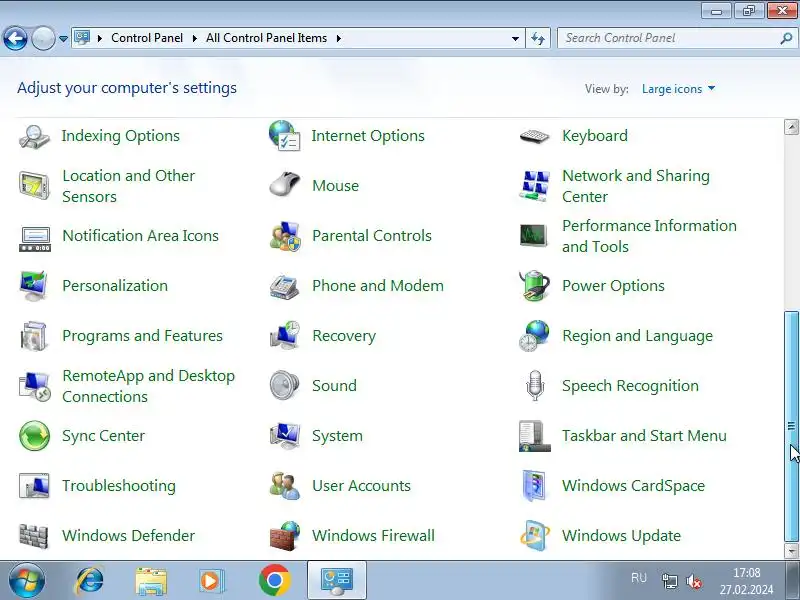Open Google Chrome from the taskbar
This screenshot has height=600, width=800.
pos(274,581)
